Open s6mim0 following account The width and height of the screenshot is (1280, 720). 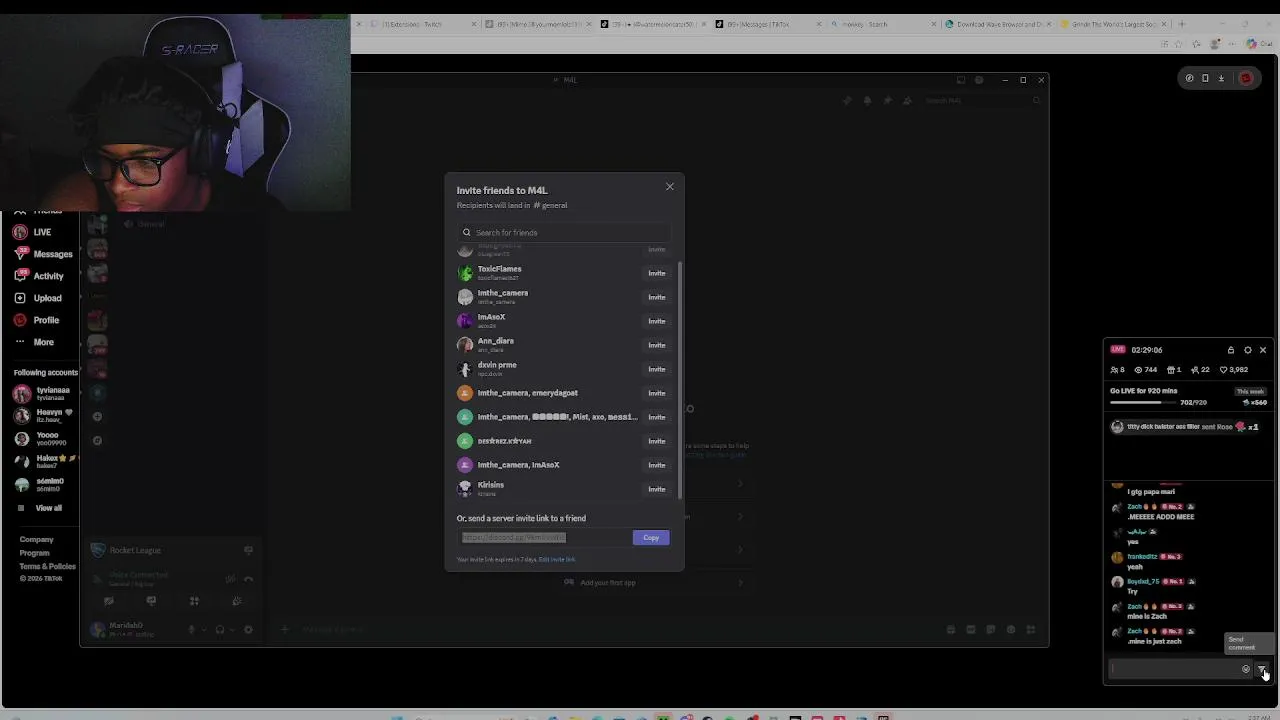[38, 485]
